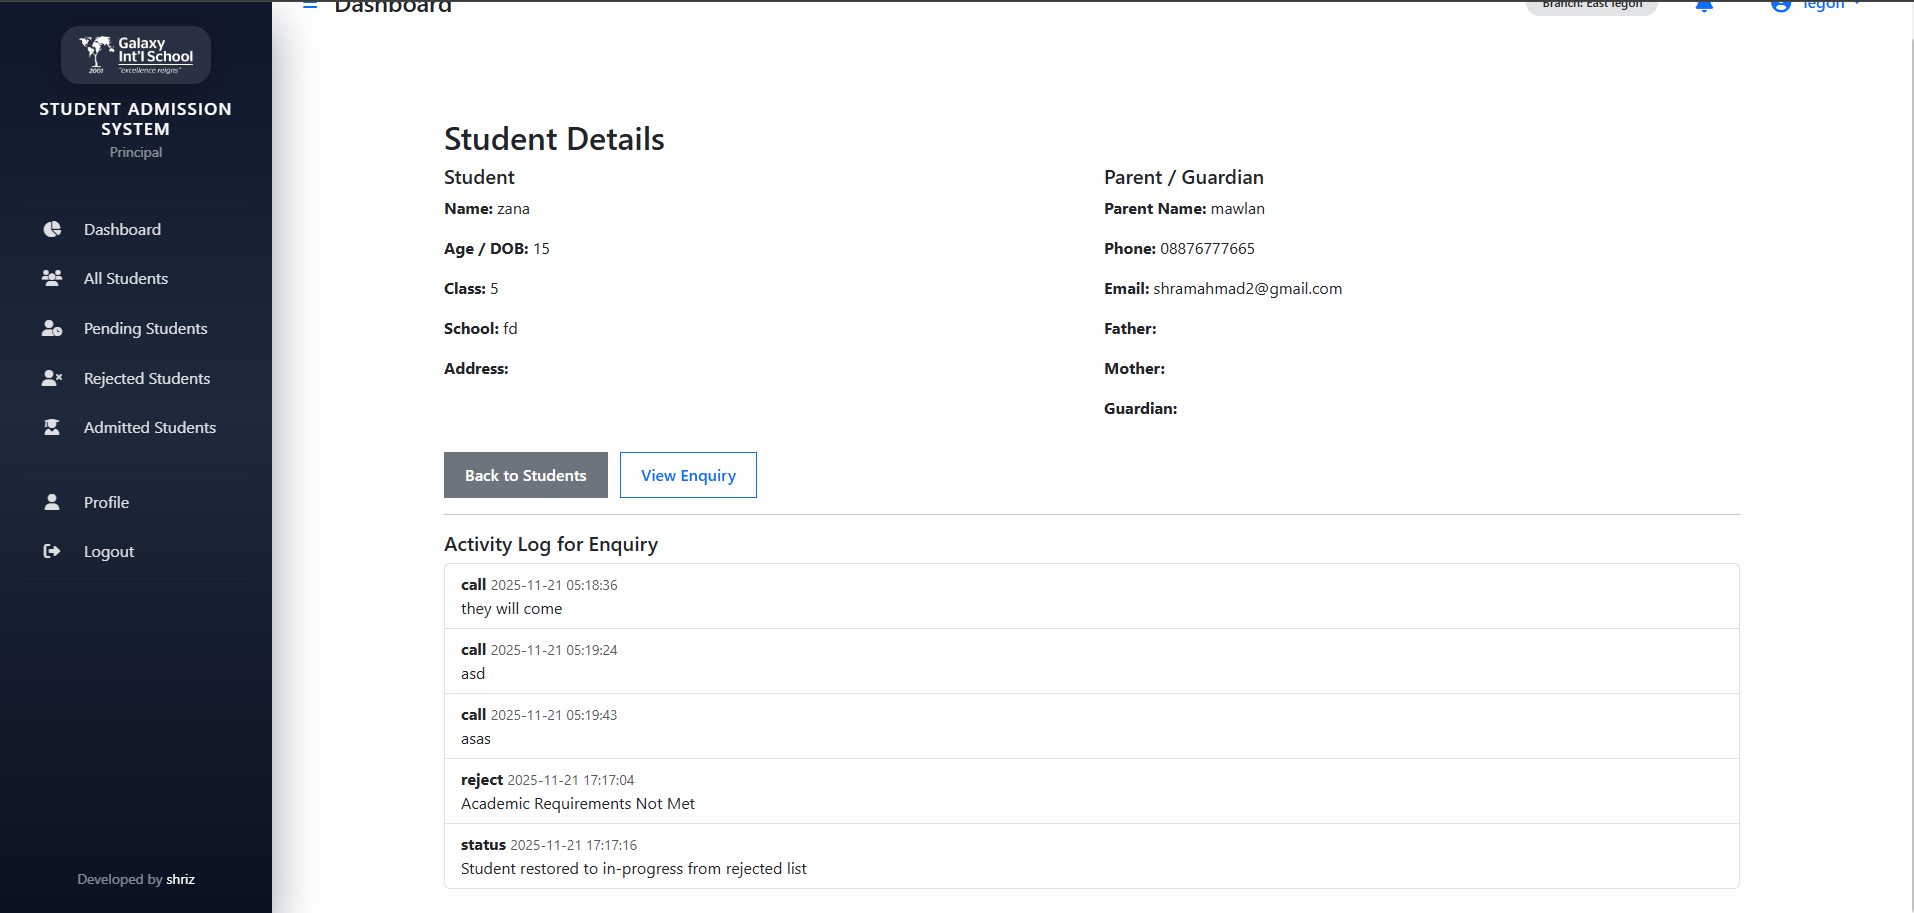Click the View Enquiry button
Image resolution: width=1914 pixels, height=913 pixels.
[688, 475]
